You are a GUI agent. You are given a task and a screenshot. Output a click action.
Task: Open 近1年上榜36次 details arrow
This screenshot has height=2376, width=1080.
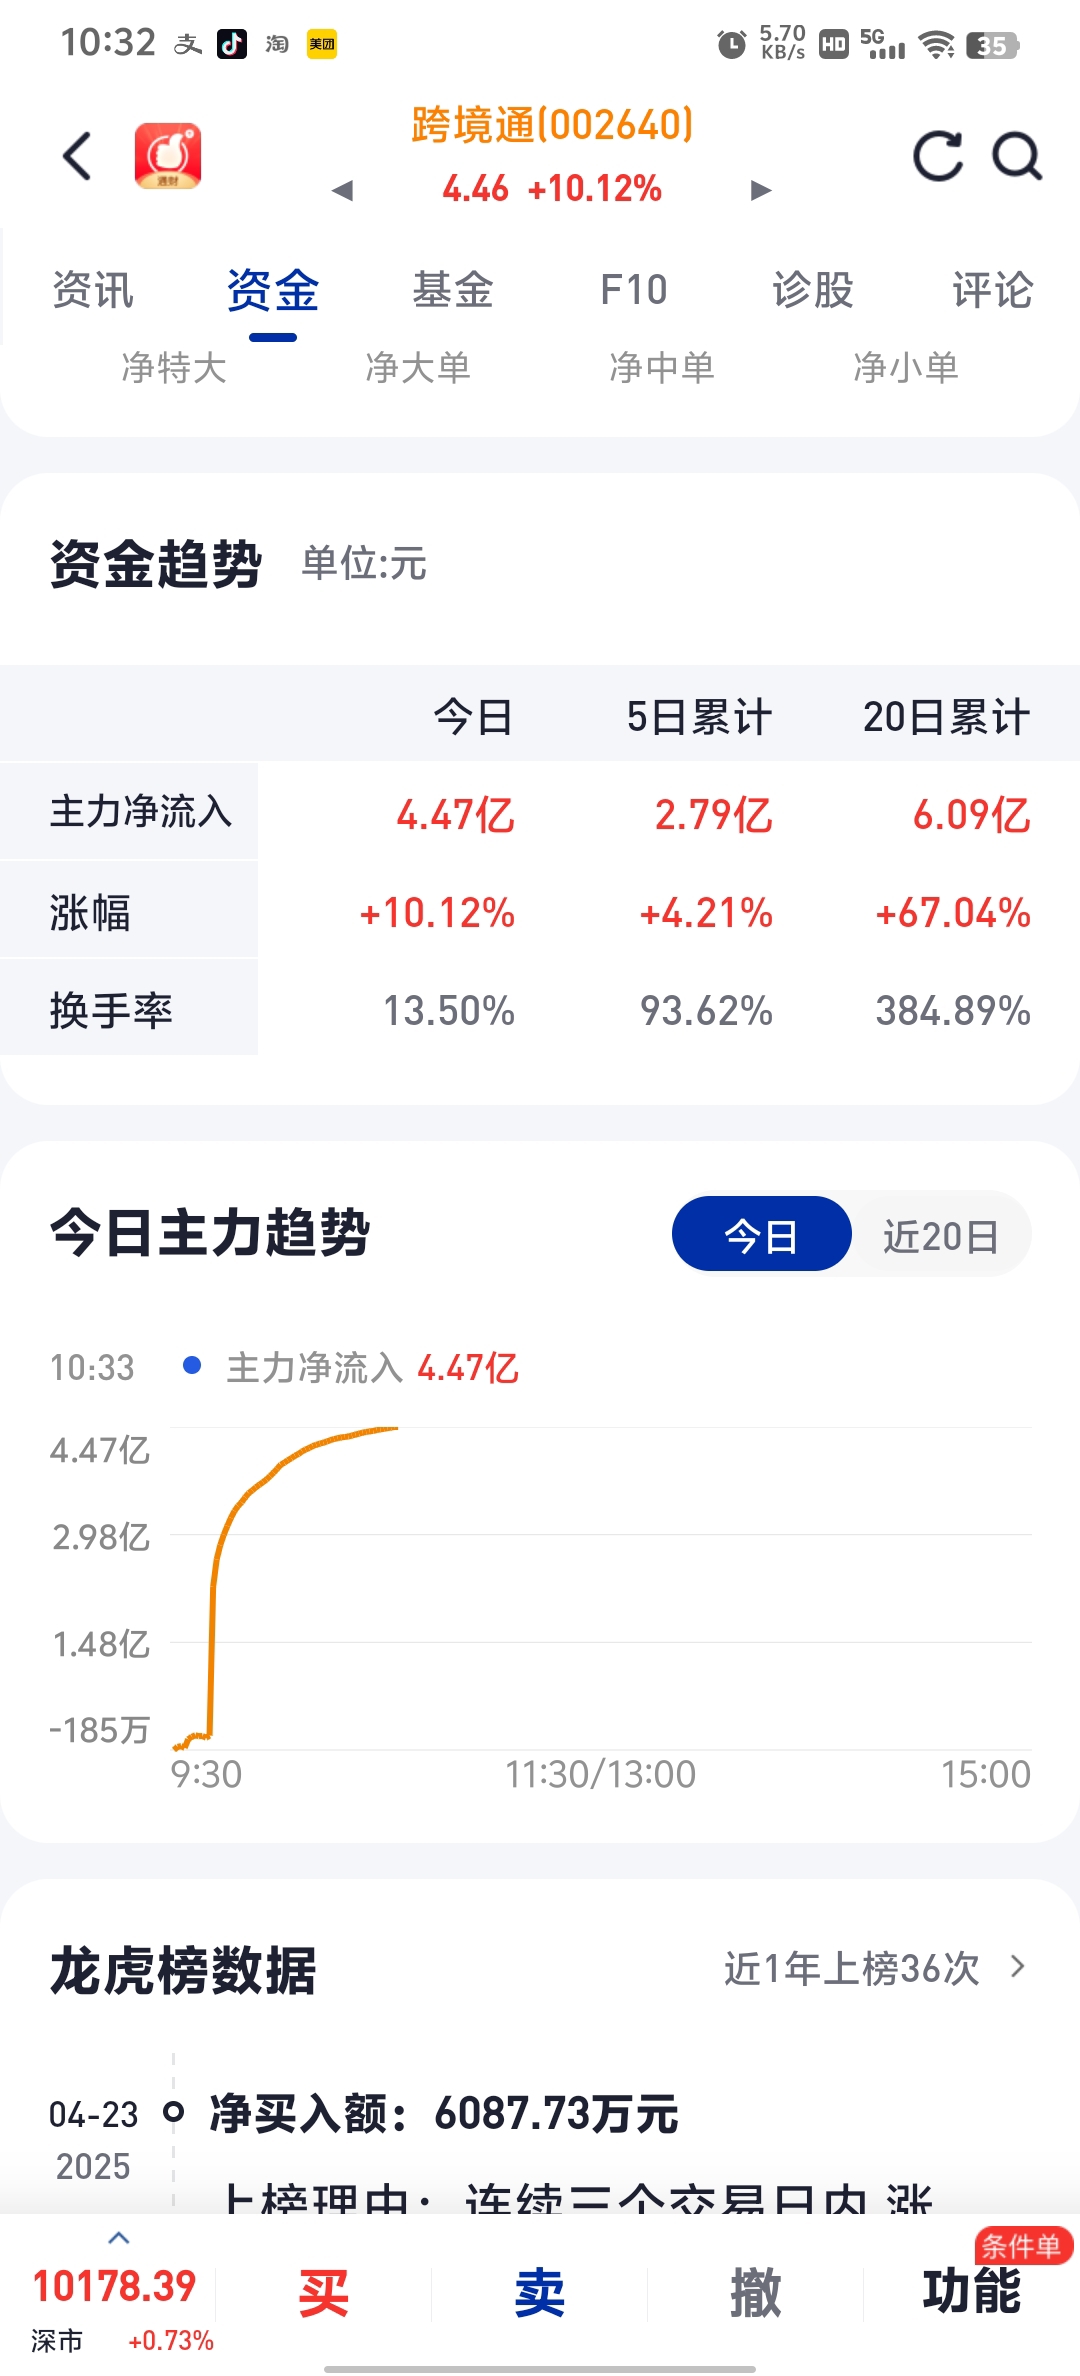tap(1018, 1967)
